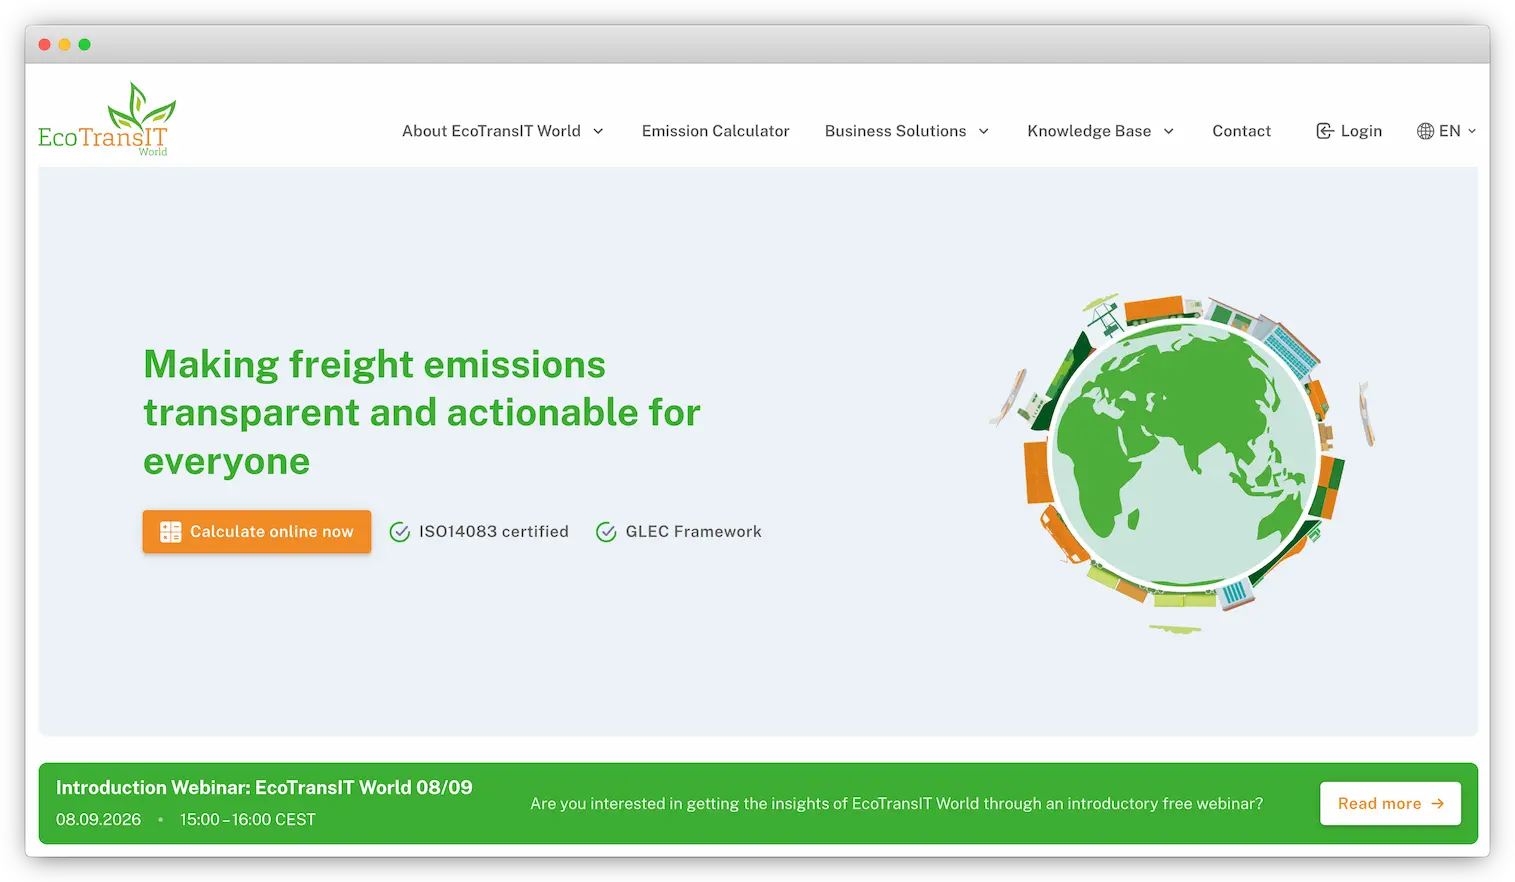The height and width of the screenshot is (882, 1515).
Task: Minimize the window with the yellow button
Action: coord(64,44)
